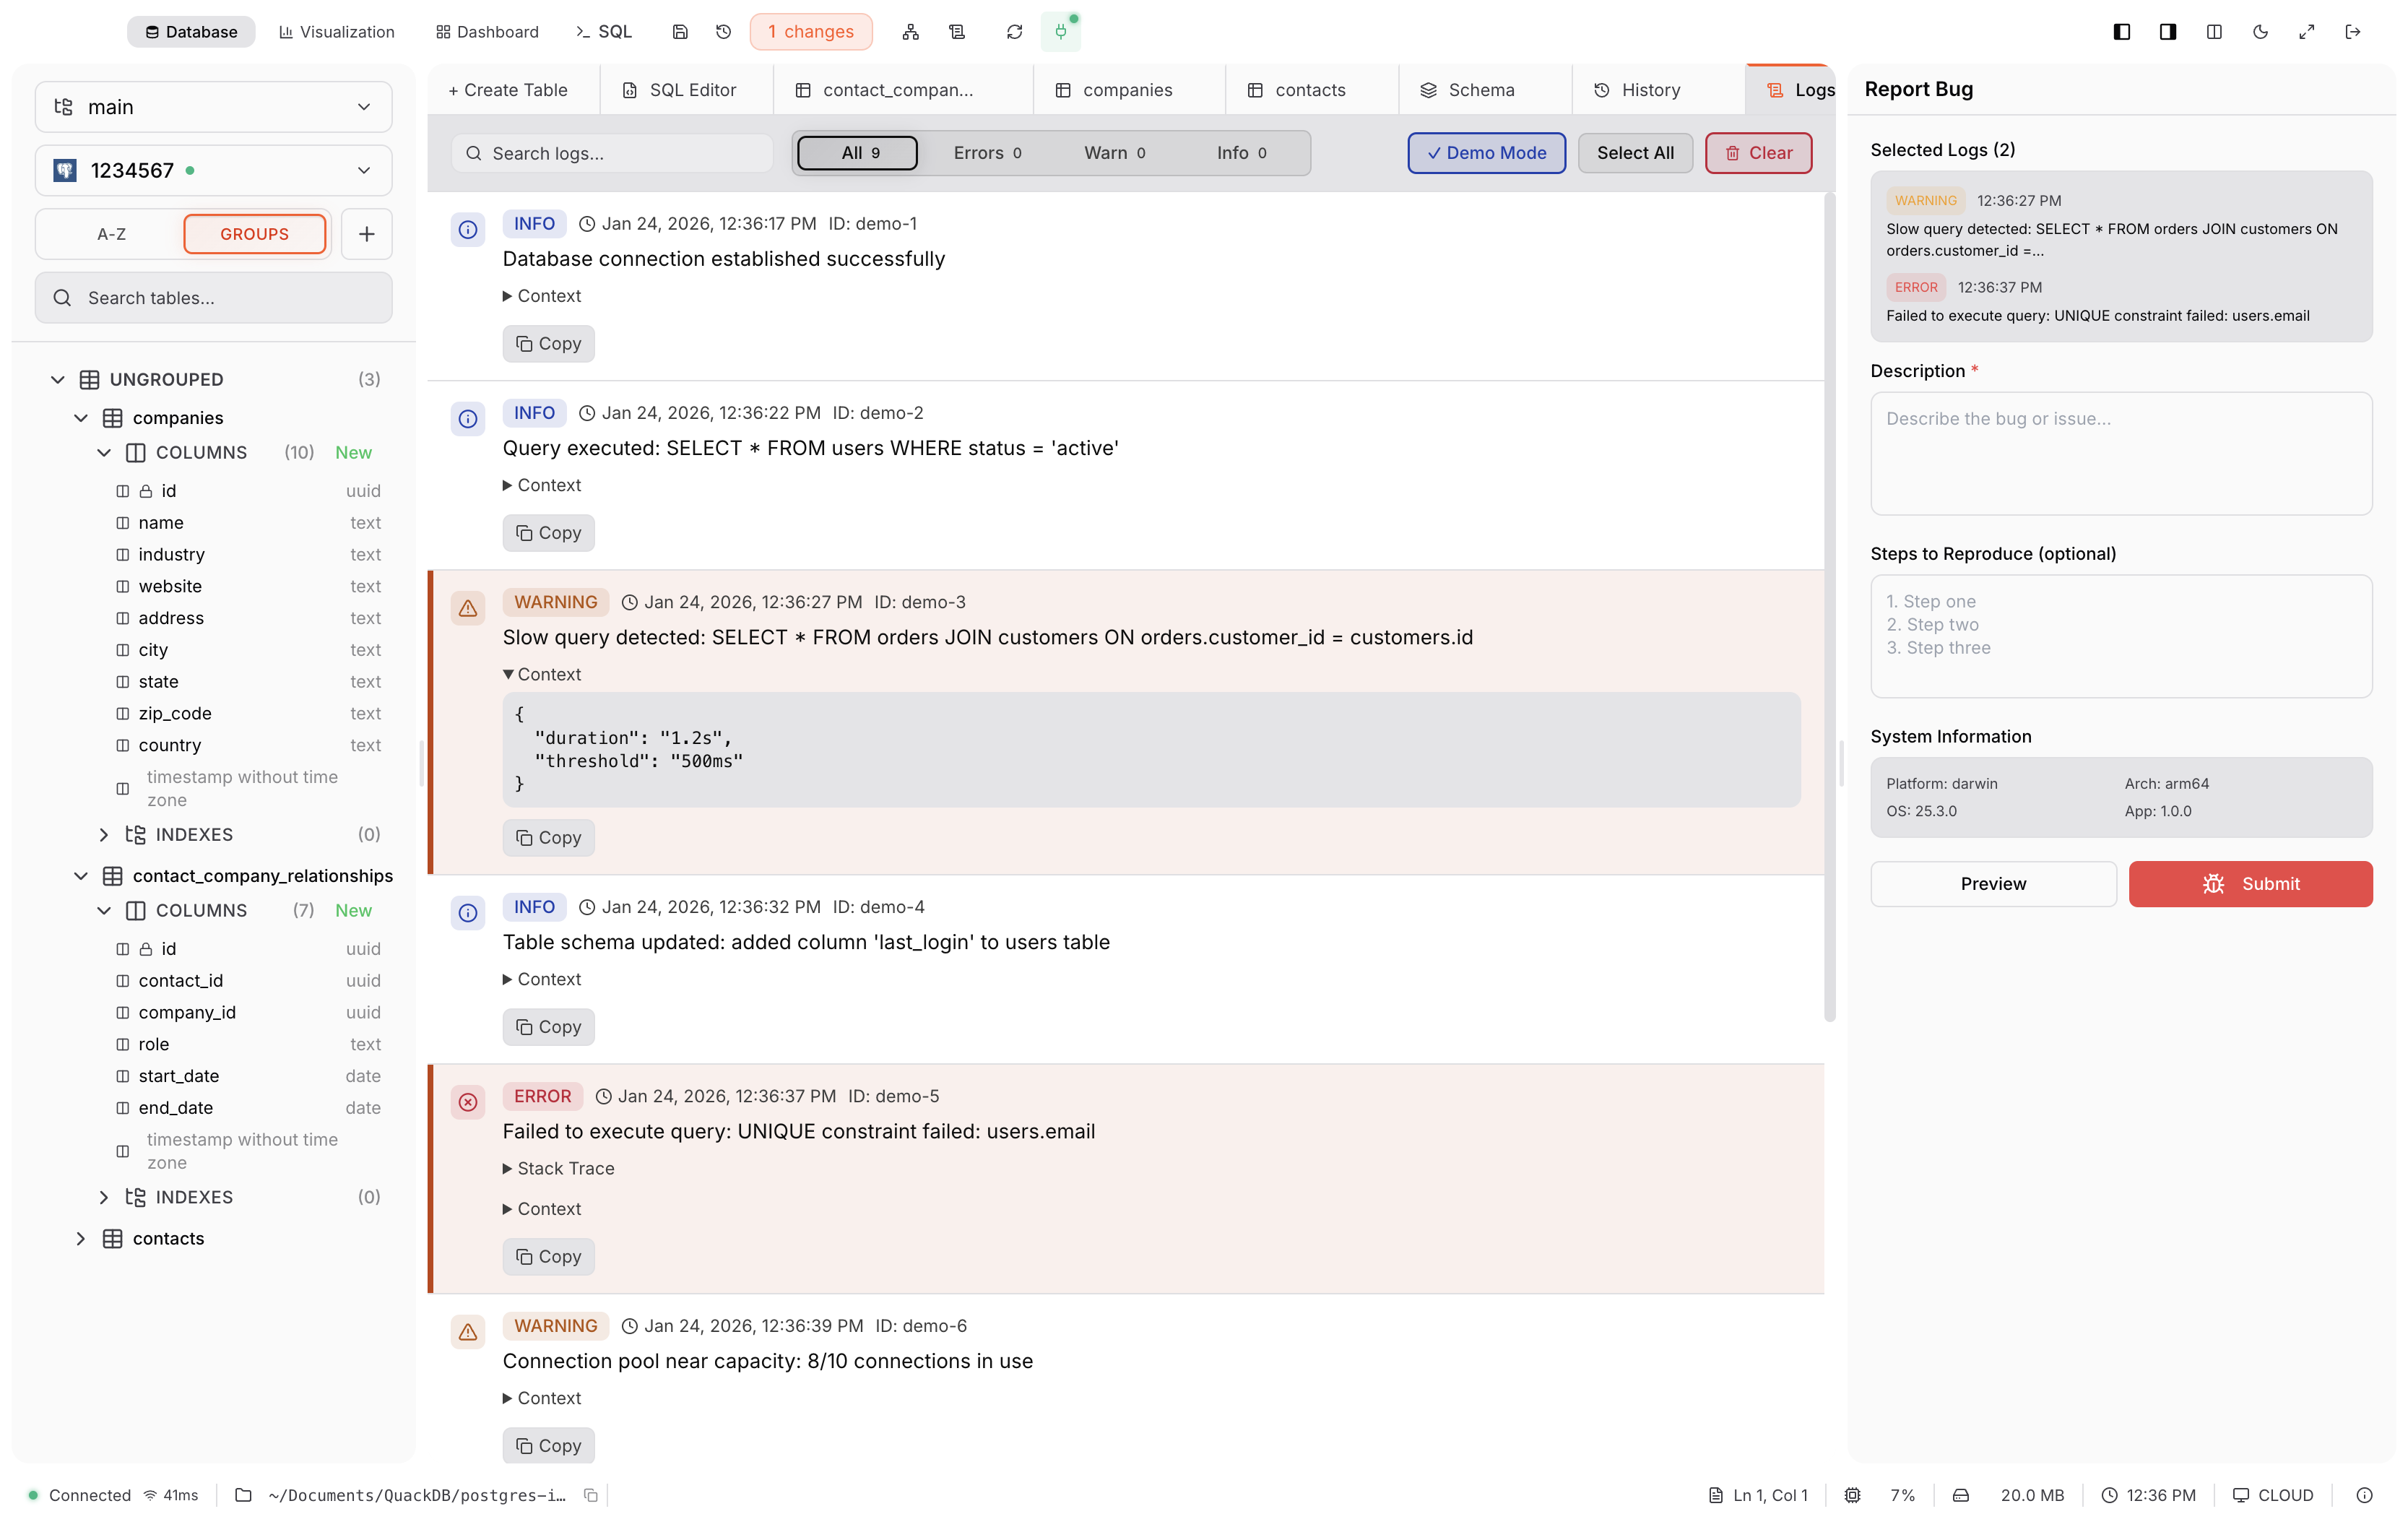Click the memory disk icon in status bar
2408x1527 pixels.
click(1961, 1495)
